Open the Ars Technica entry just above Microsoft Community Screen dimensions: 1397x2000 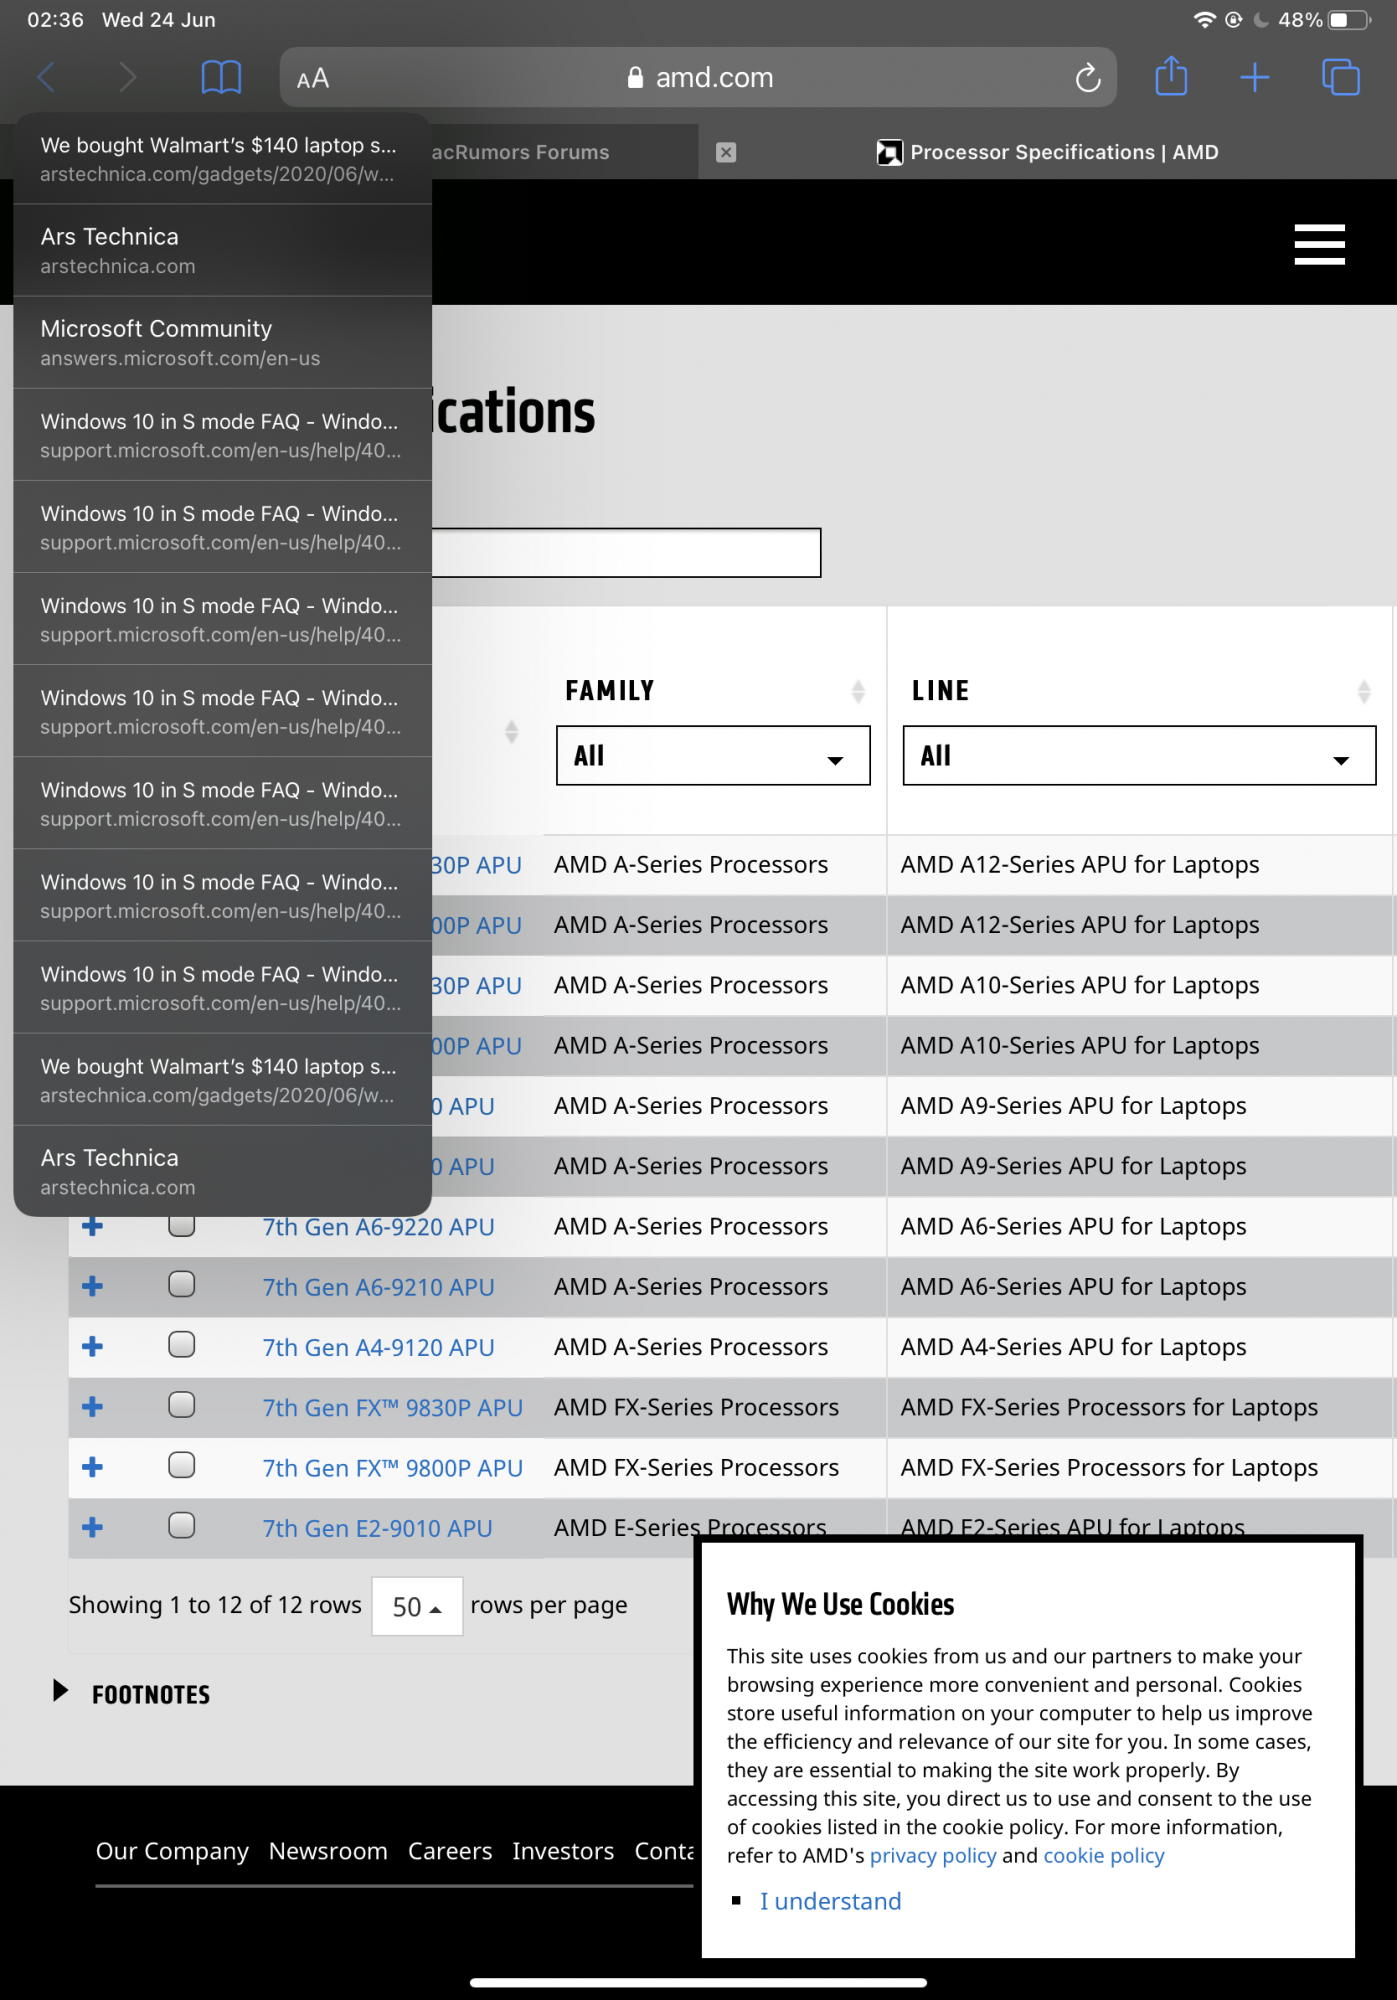222,250
